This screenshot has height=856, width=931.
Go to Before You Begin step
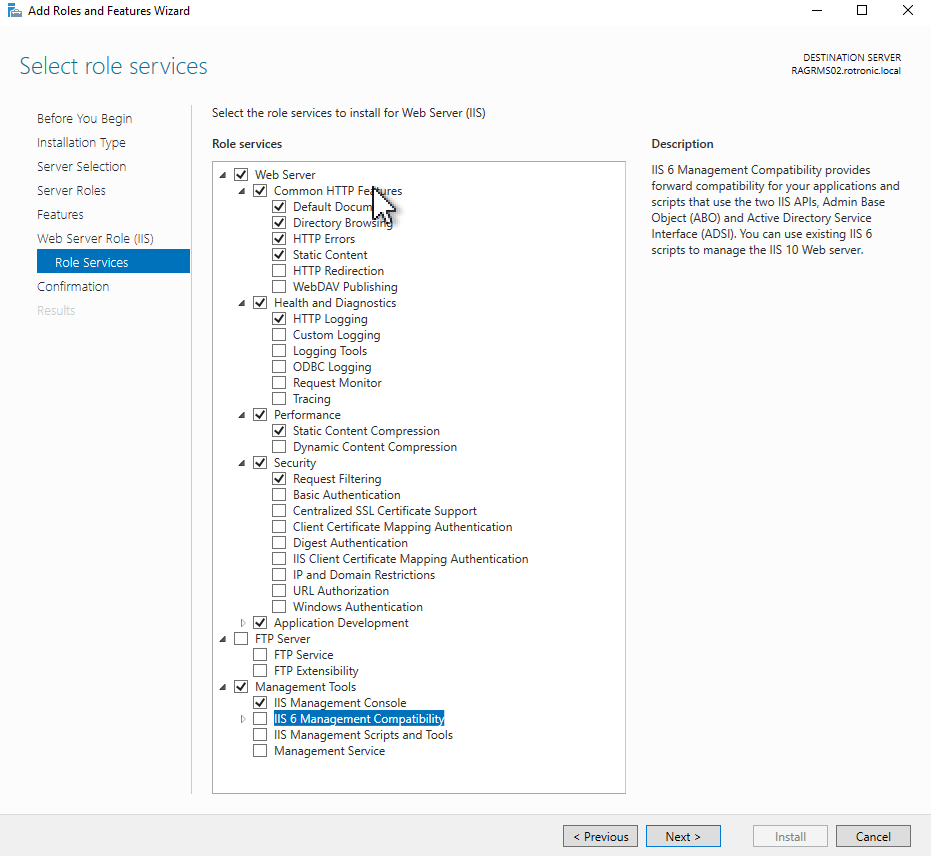point(84,119)
